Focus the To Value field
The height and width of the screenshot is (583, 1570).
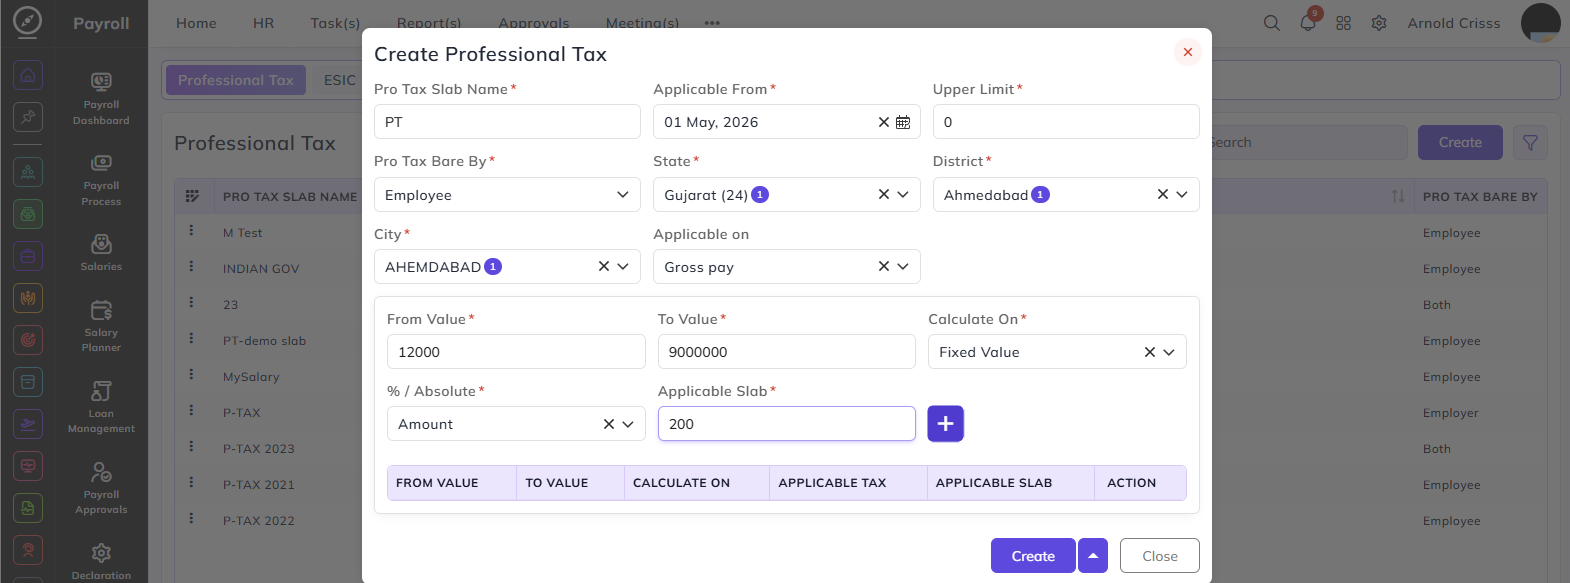tap(787, 352)
